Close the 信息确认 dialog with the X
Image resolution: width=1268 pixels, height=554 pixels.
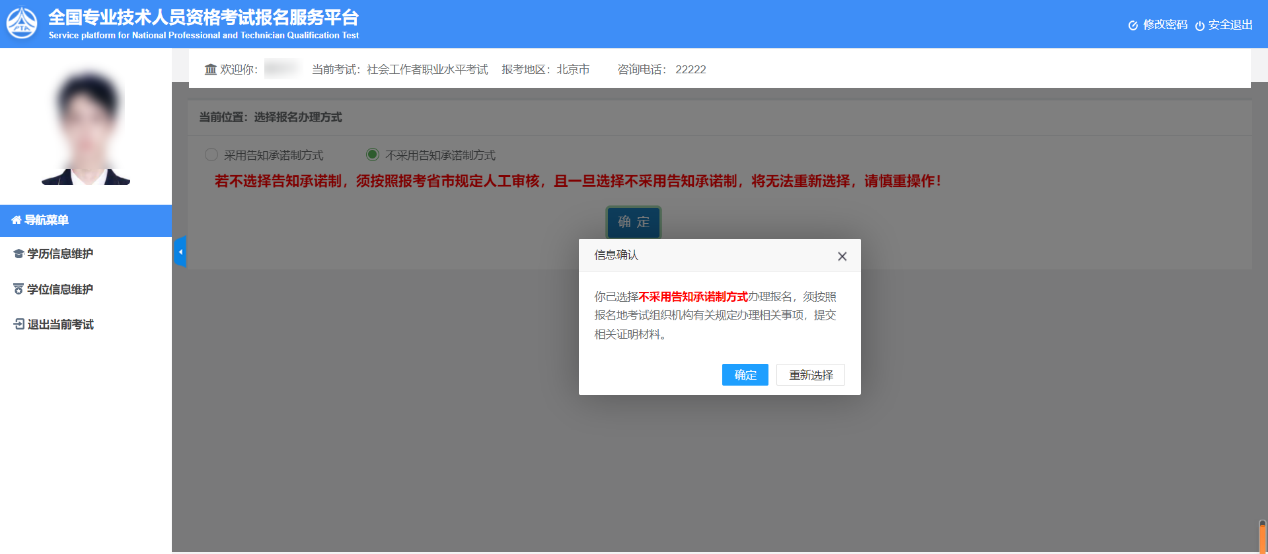[x=842, y=256]
